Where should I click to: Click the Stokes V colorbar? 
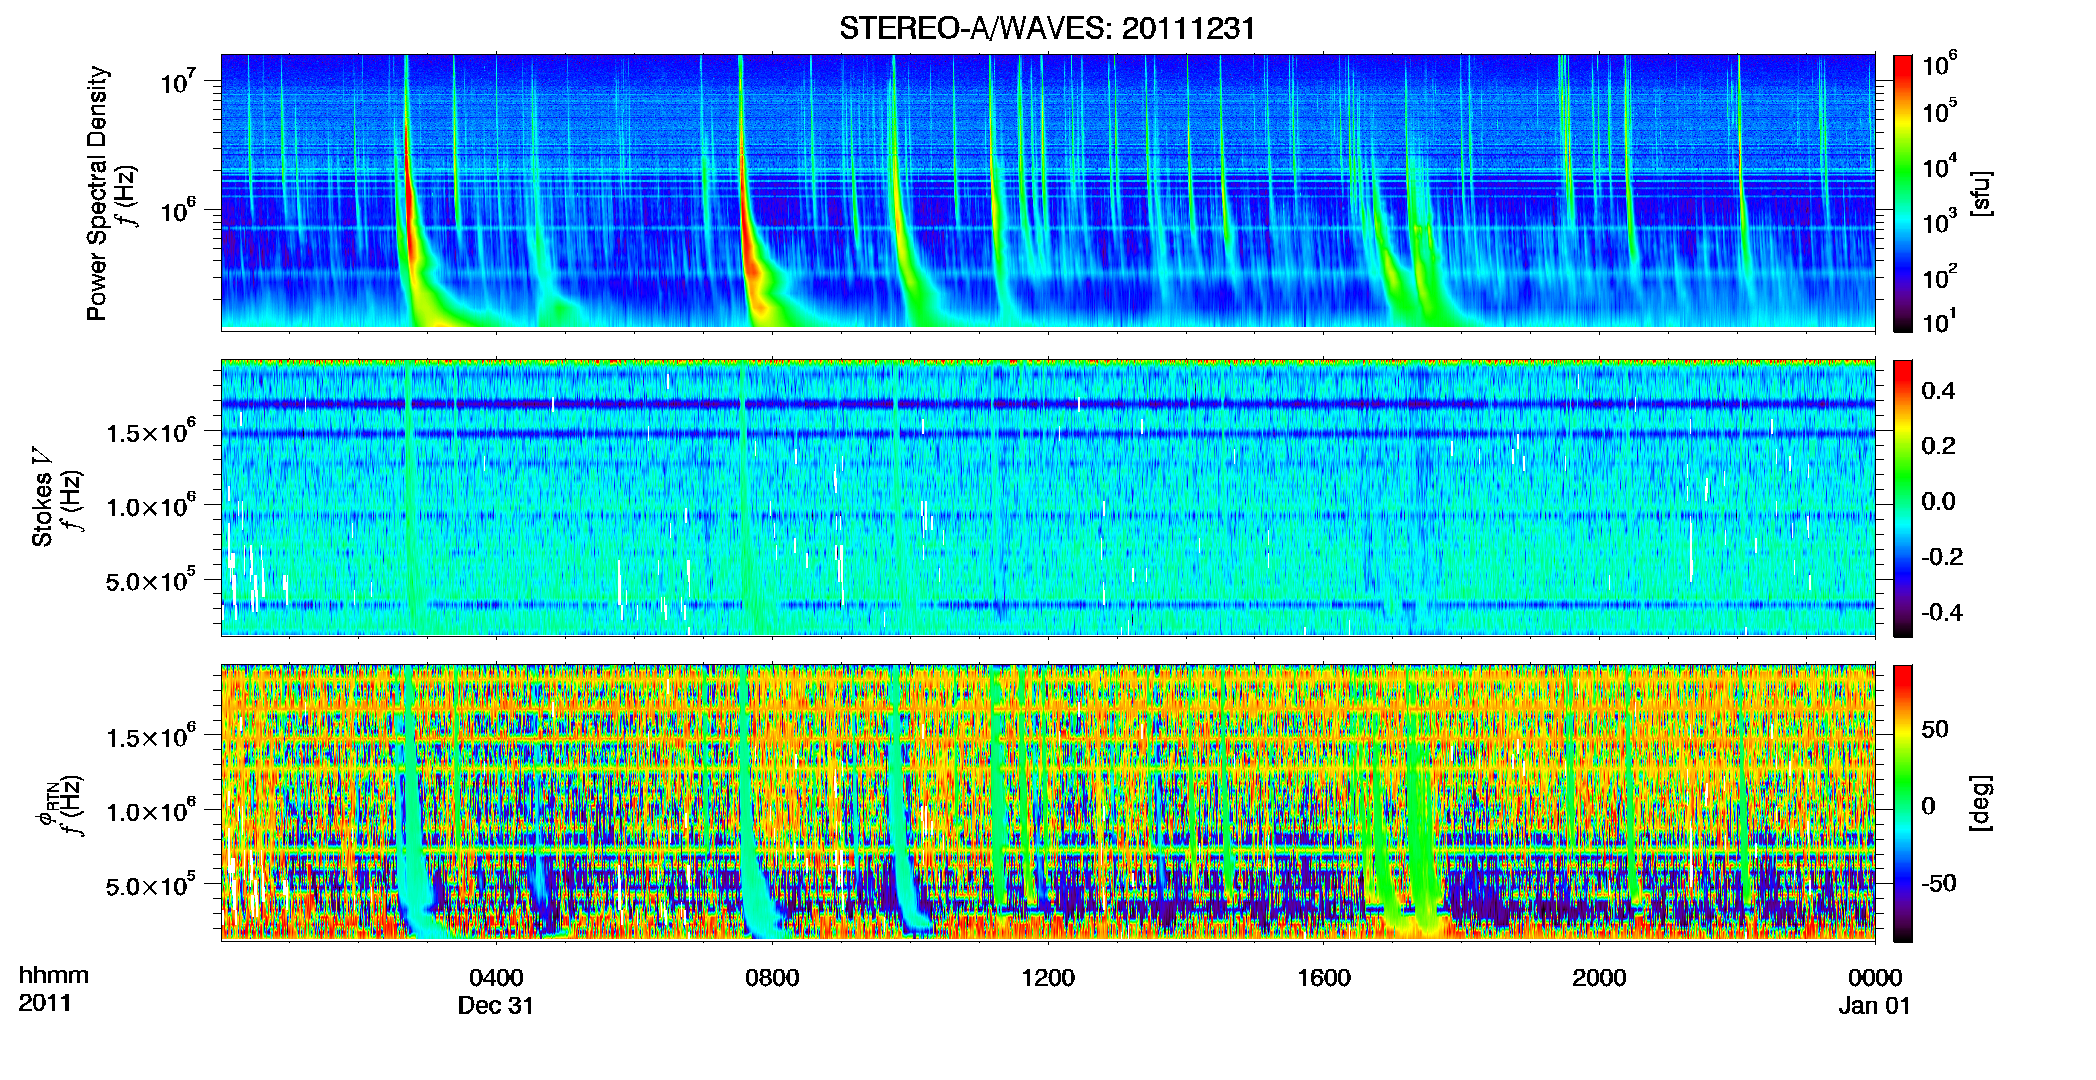pos(1903,498)
